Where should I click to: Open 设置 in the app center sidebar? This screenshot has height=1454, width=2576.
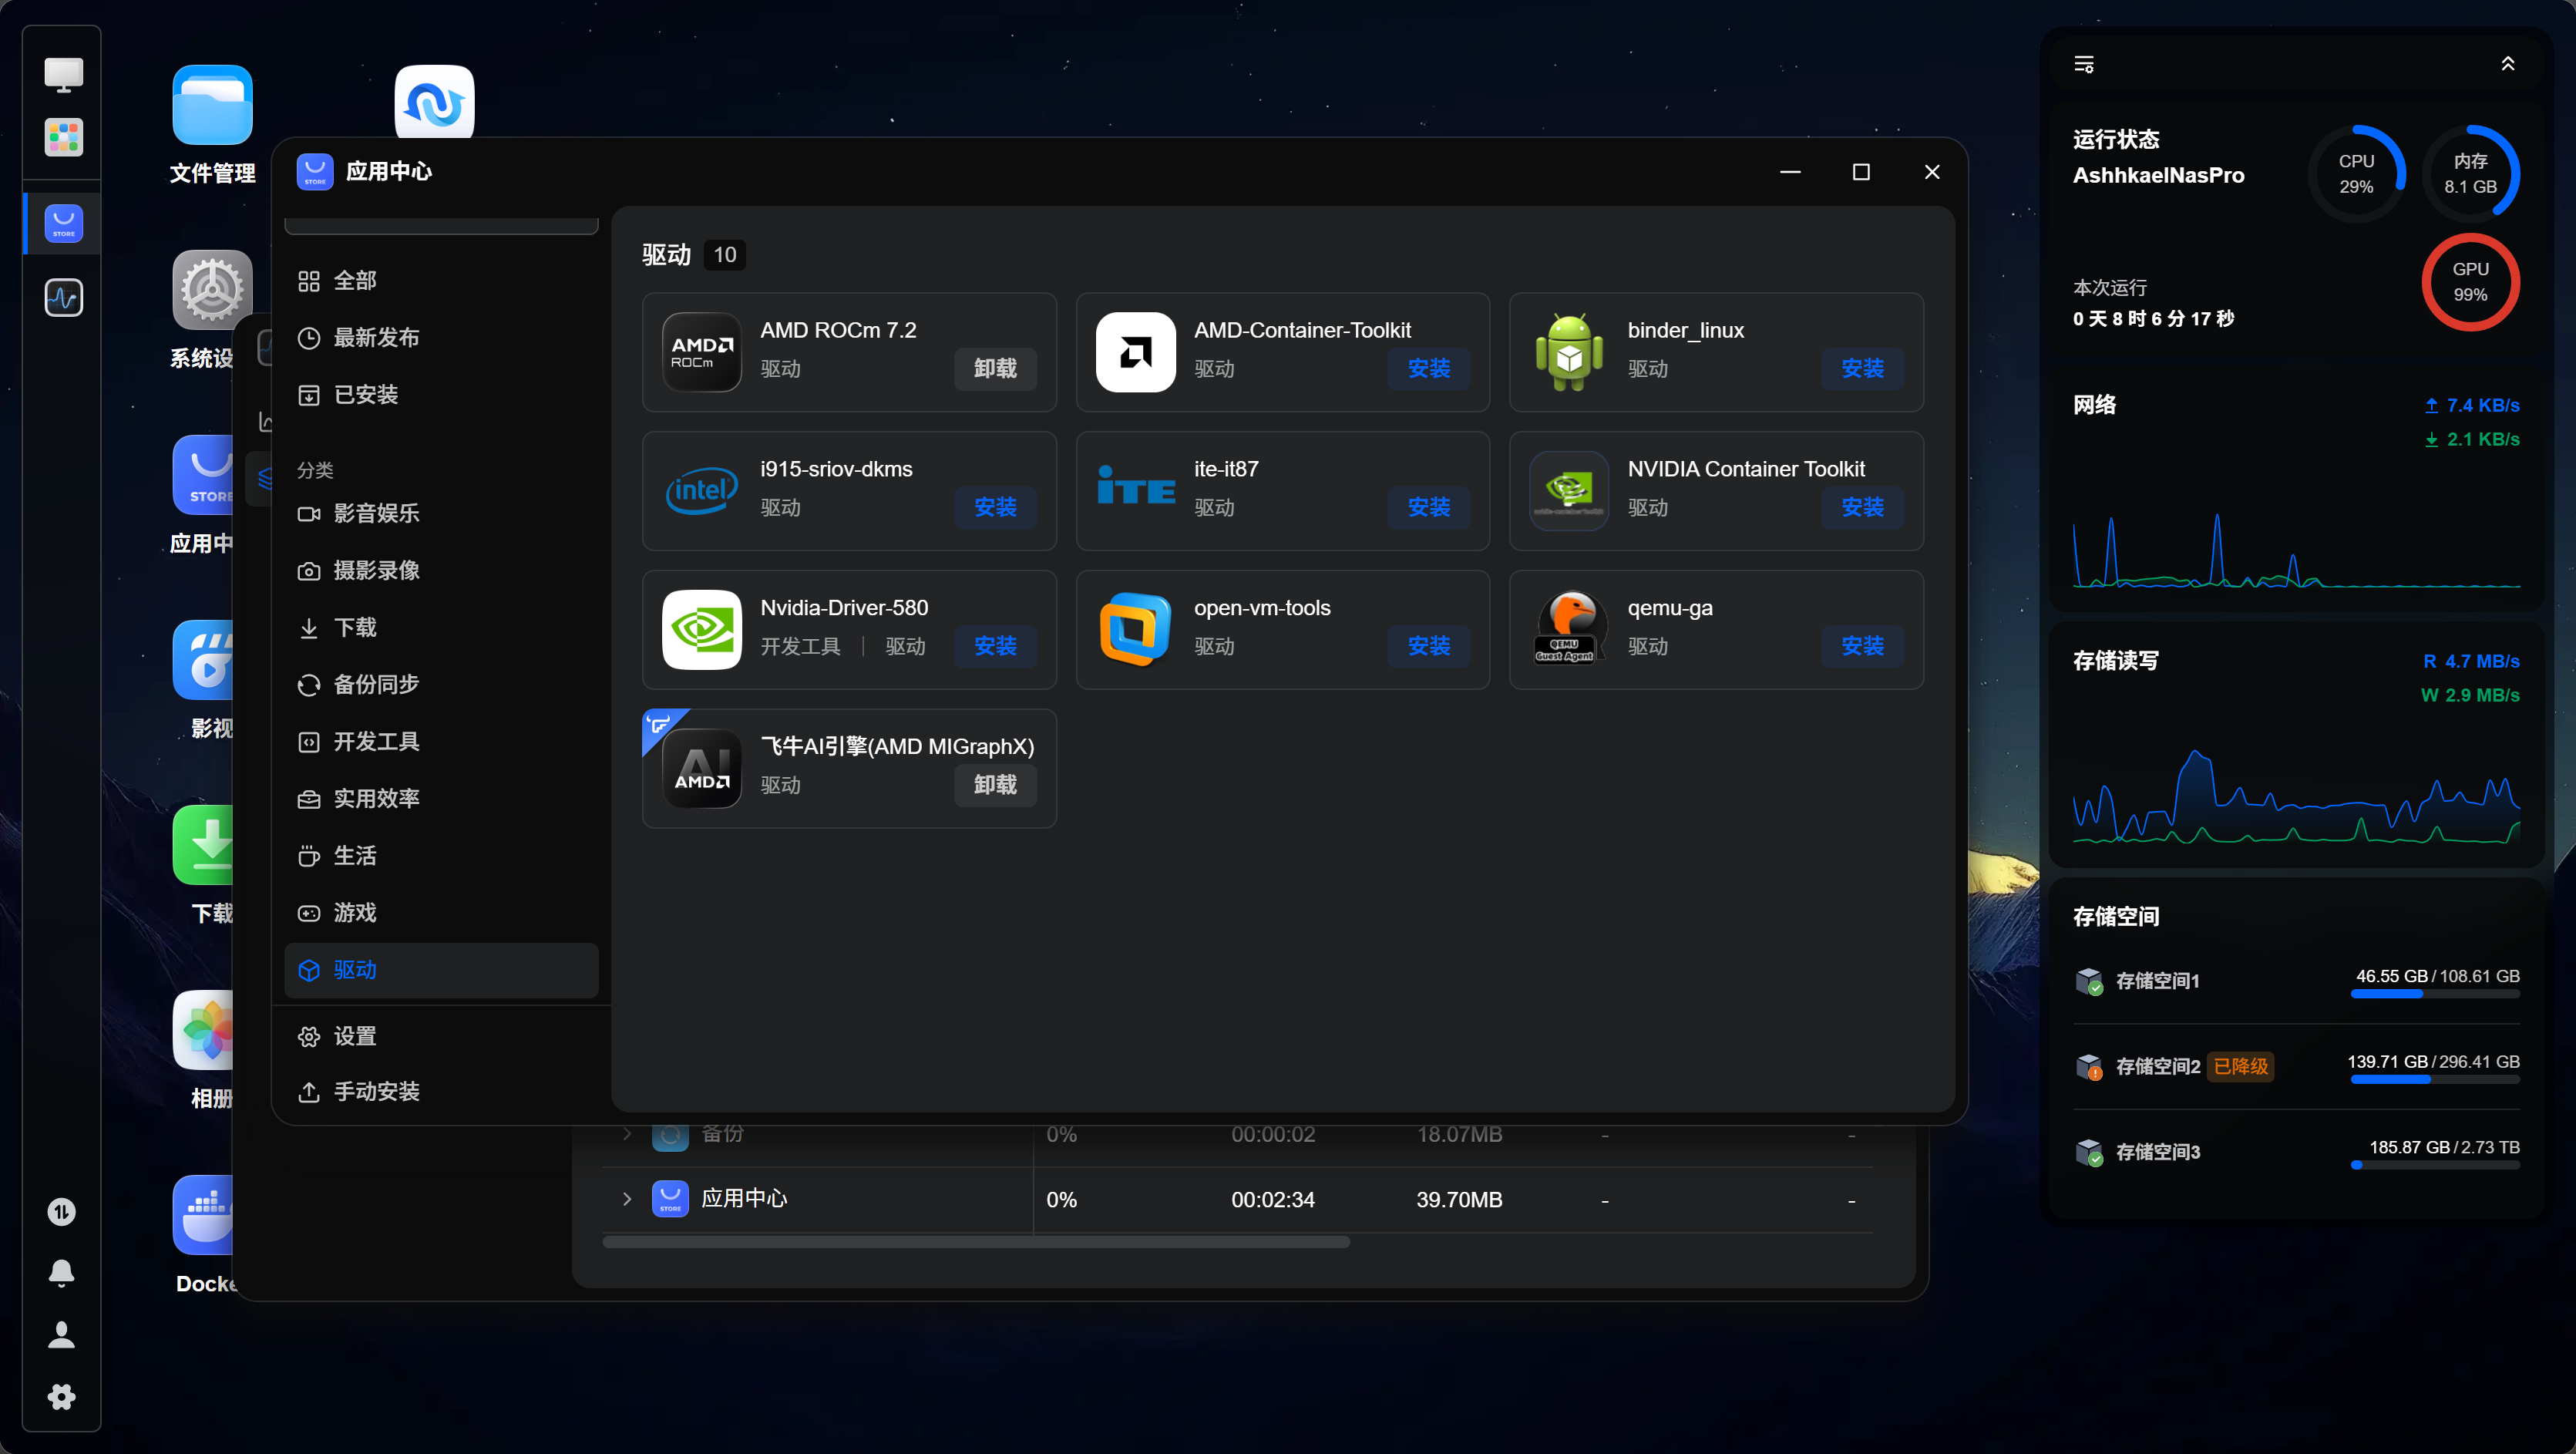[x=441, y=1037]
